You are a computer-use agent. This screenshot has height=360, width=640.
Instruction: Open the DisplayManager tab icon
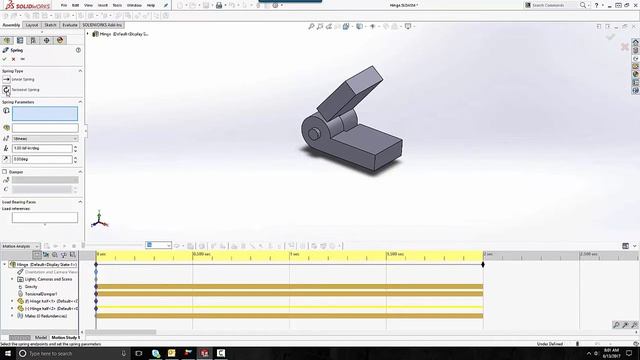tap(60, 40)
